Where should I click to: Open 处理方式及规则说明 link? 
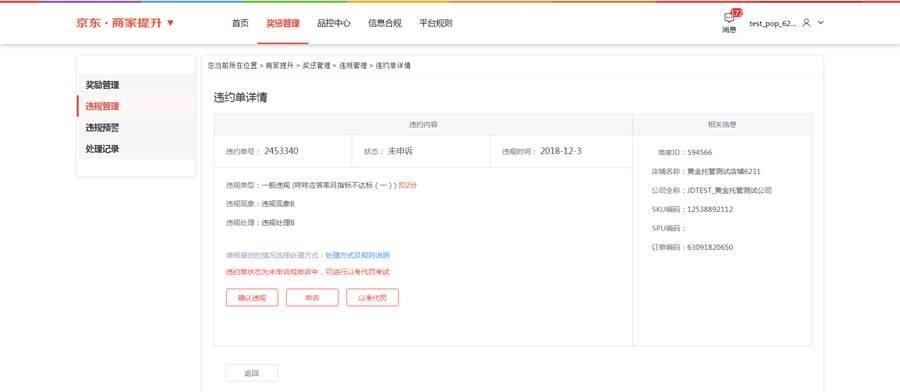(x=358, y=255)
